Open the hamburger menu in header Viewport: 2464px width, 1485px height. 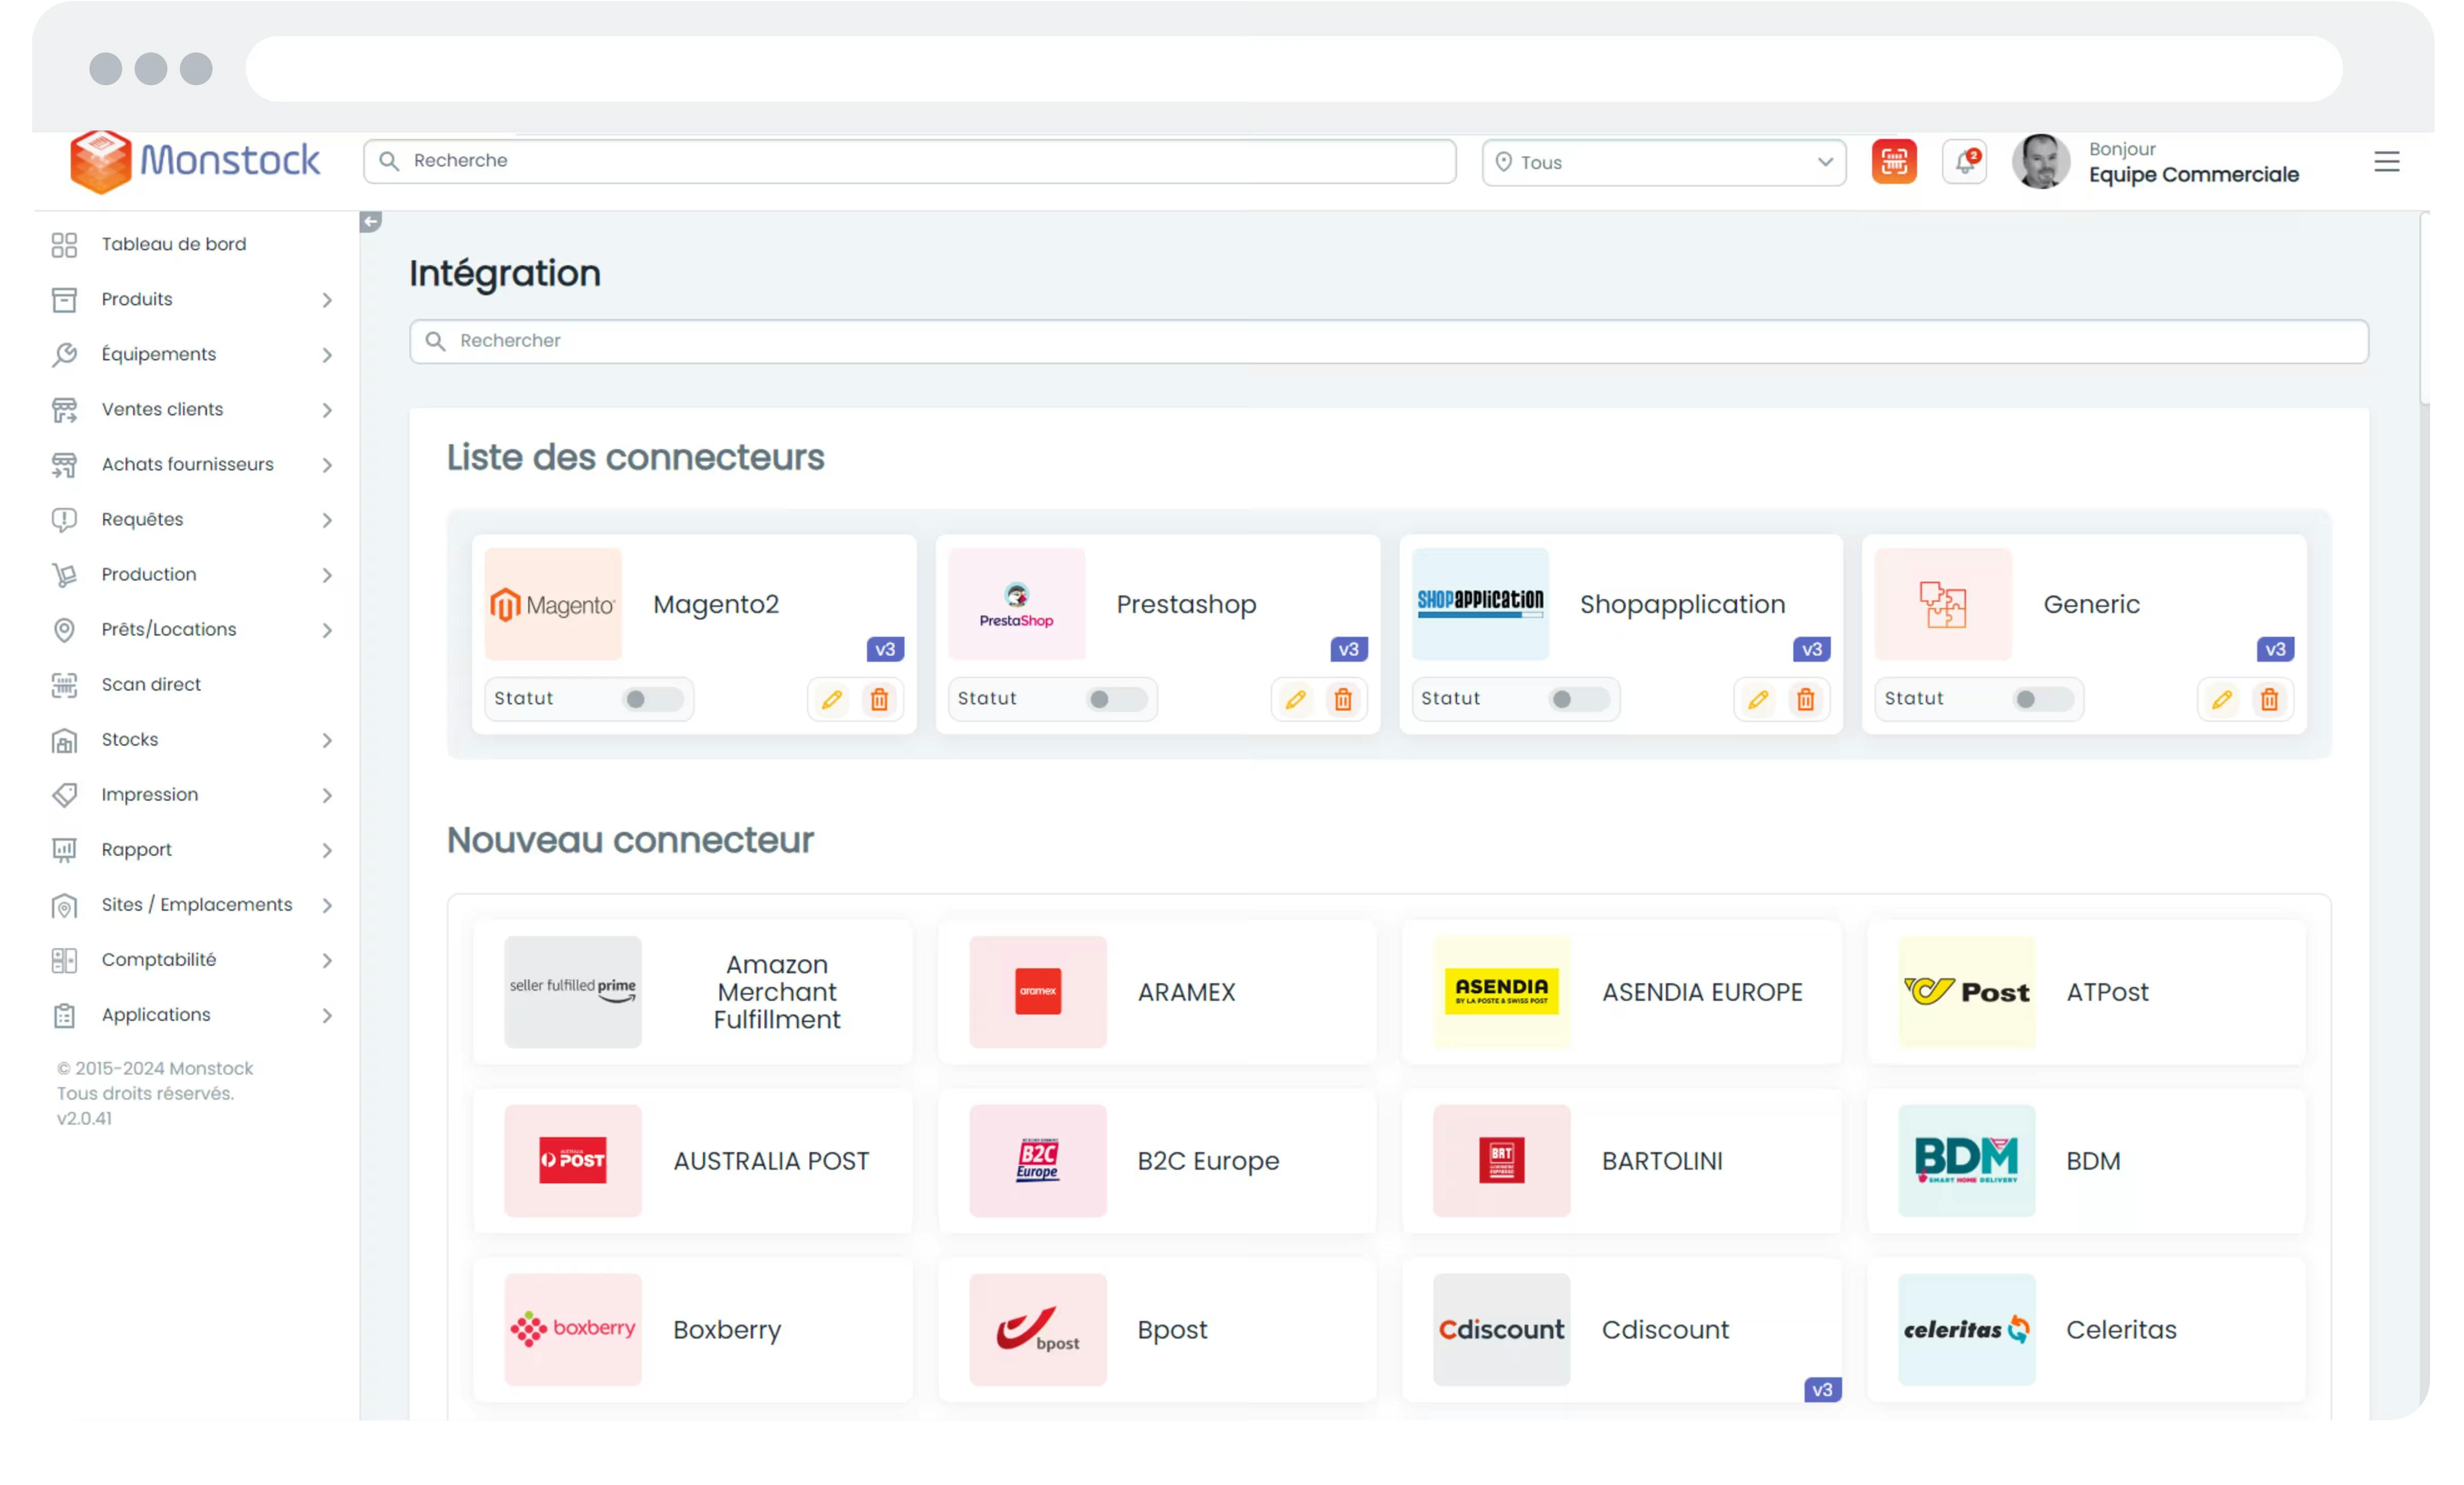(2386, 161)
